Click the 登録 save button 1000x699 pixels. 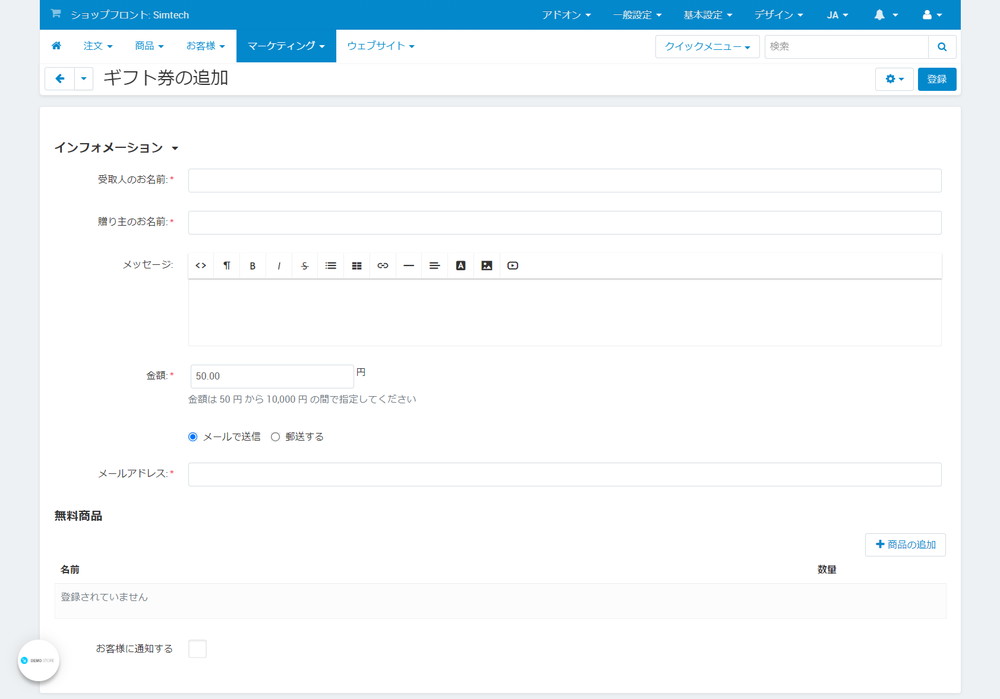click(937, 79)
